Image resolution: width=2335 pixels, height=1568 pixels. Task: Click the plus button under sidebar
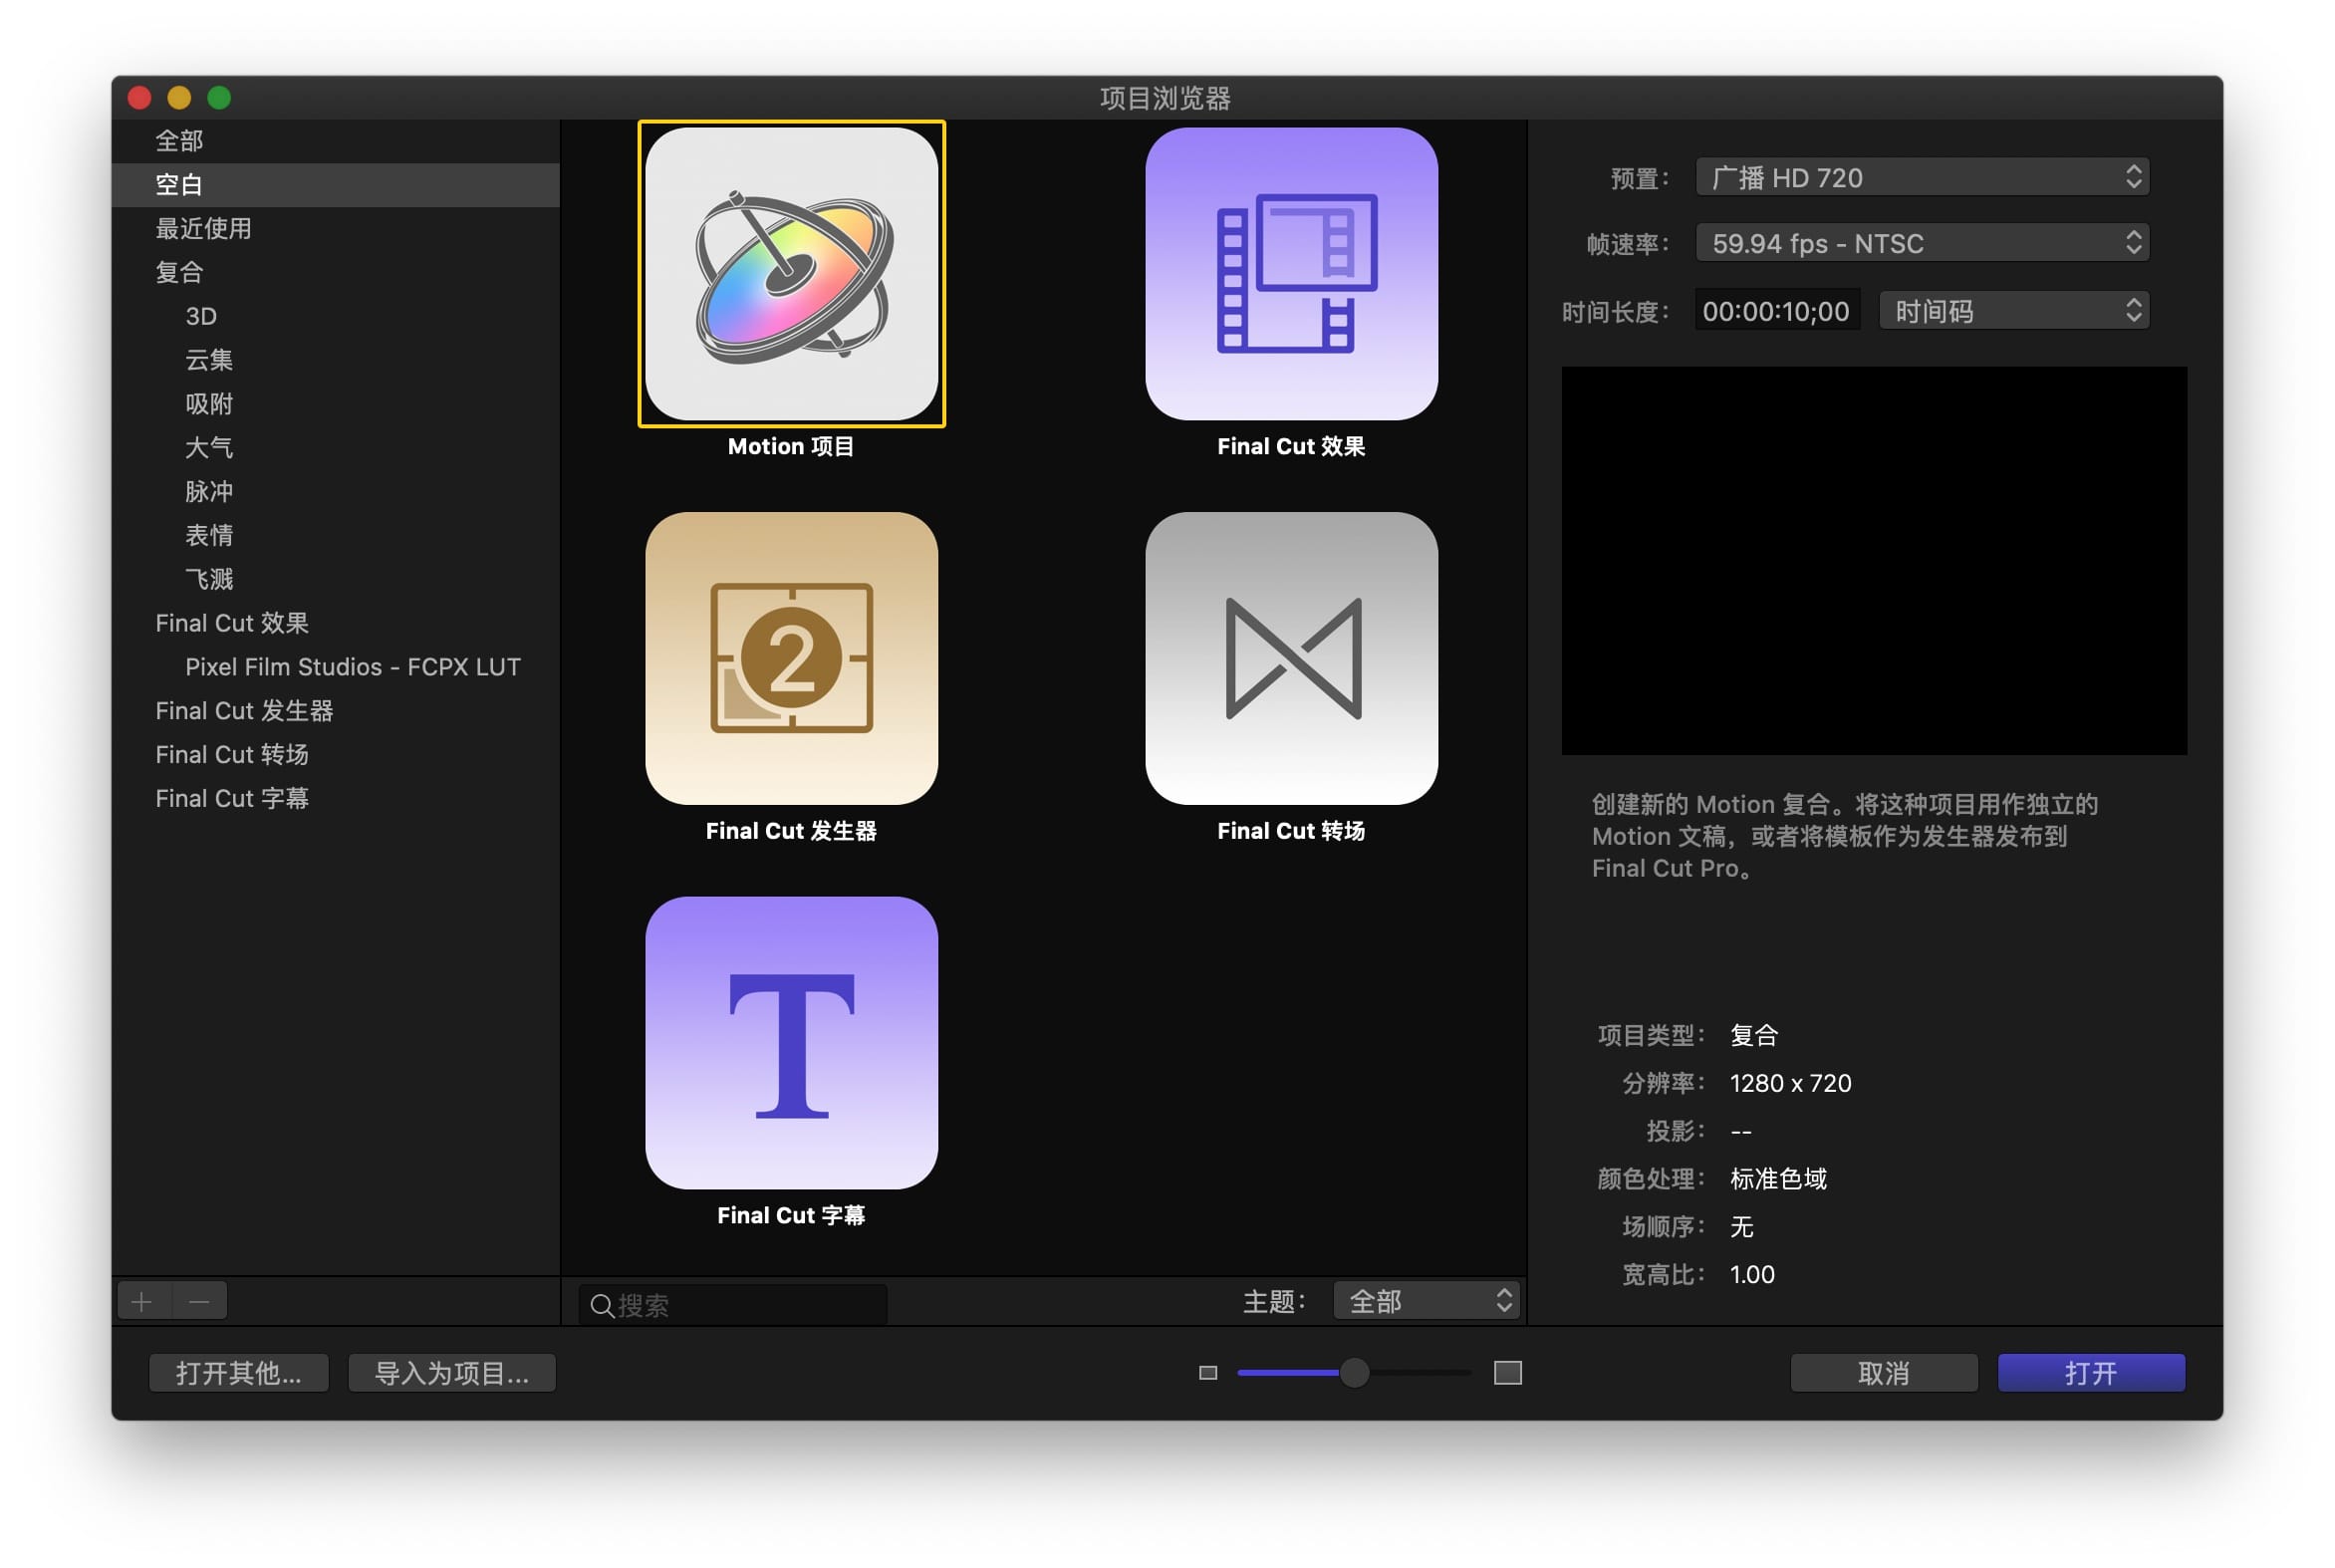[142, 1301]
